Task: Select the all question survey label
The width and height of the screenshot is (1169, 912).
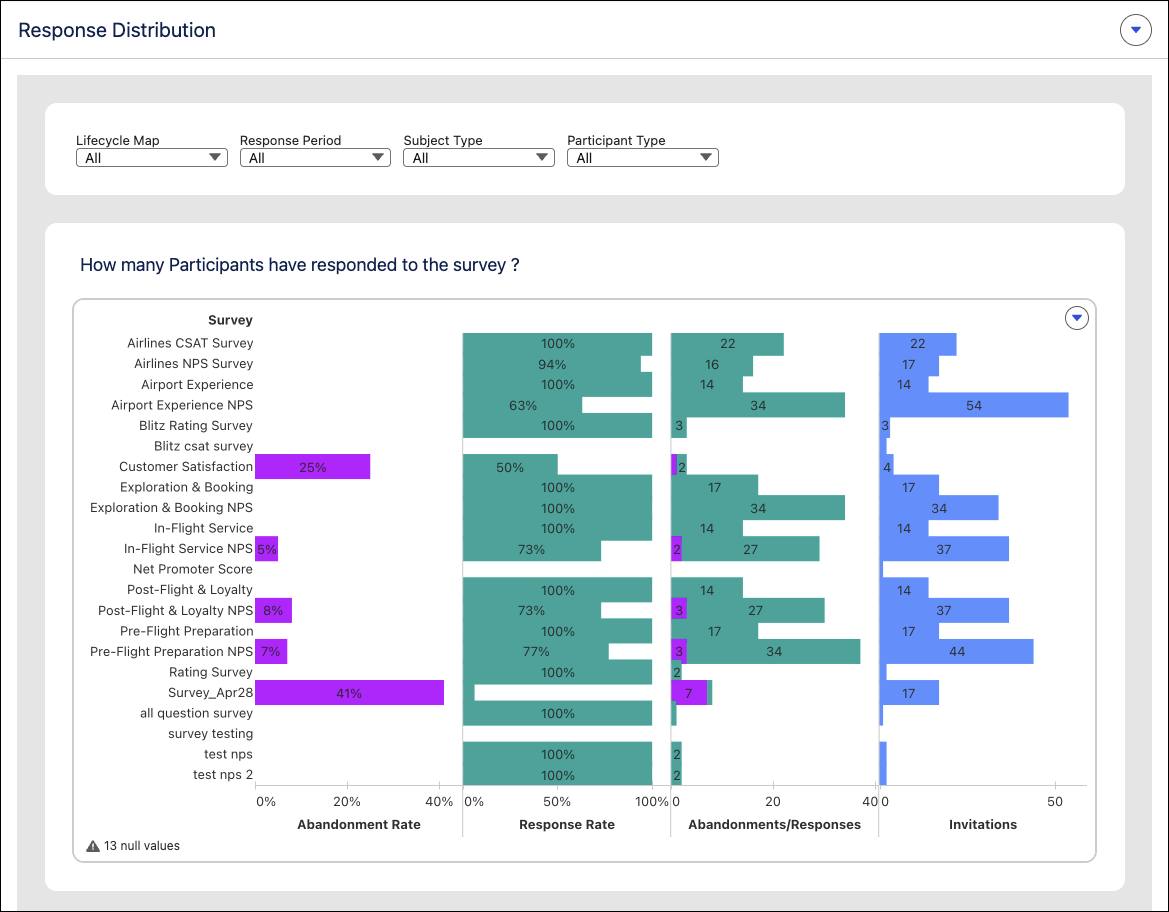Action: 197,713
